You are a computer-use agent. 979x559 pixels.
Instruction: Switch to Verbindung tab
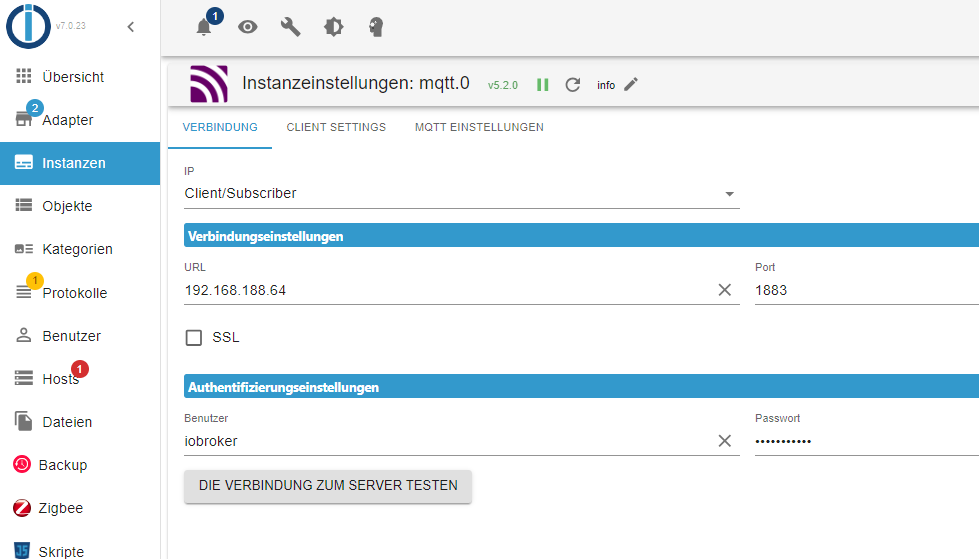tap(220, 127)
